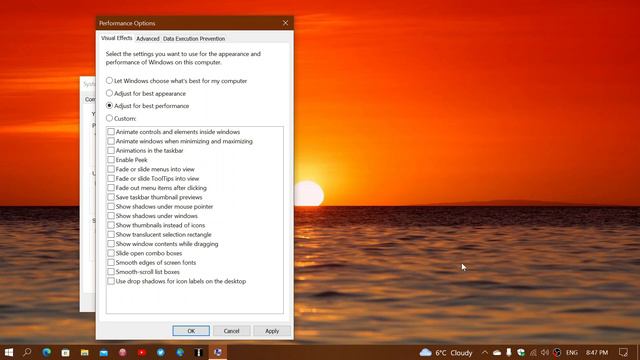The image size is (640, 360).
Task: Open the volume speaker tray icon
Action: [545, 352]
